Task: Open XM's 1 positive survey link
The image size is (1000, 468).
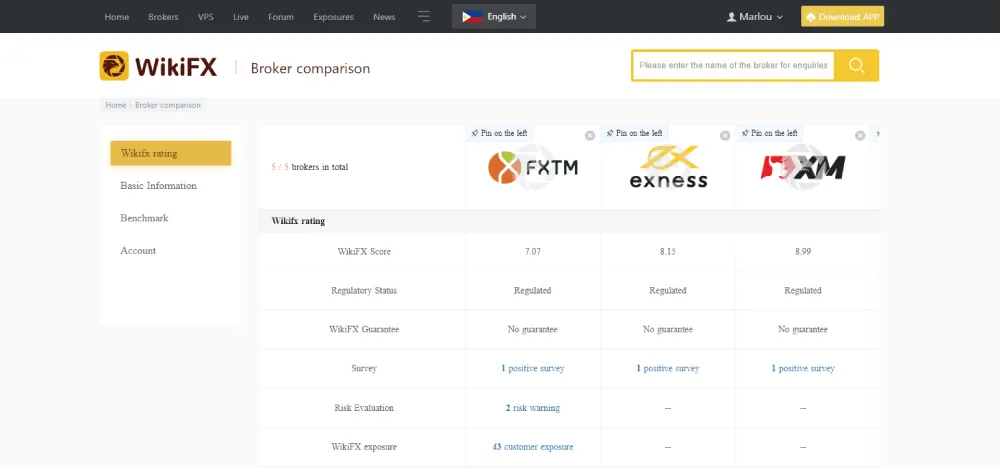Action: tap(803, 369)
